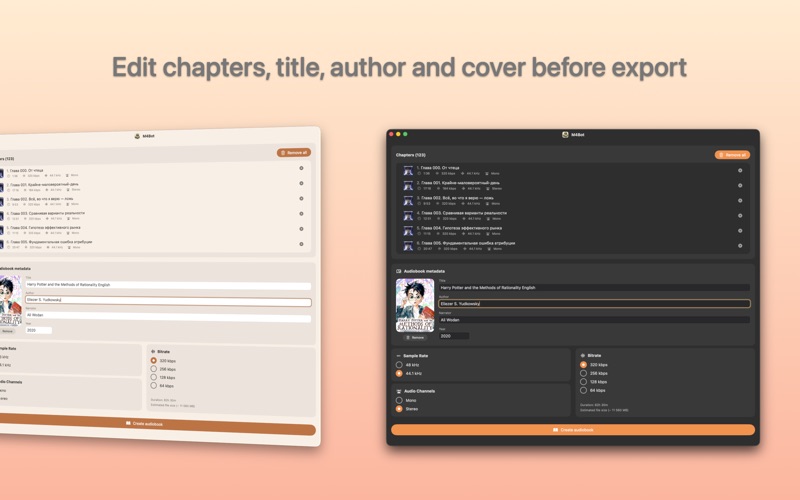Open gear icon for chapter 2 in light window
Screen dimensions: 800x500
point(301,183)
